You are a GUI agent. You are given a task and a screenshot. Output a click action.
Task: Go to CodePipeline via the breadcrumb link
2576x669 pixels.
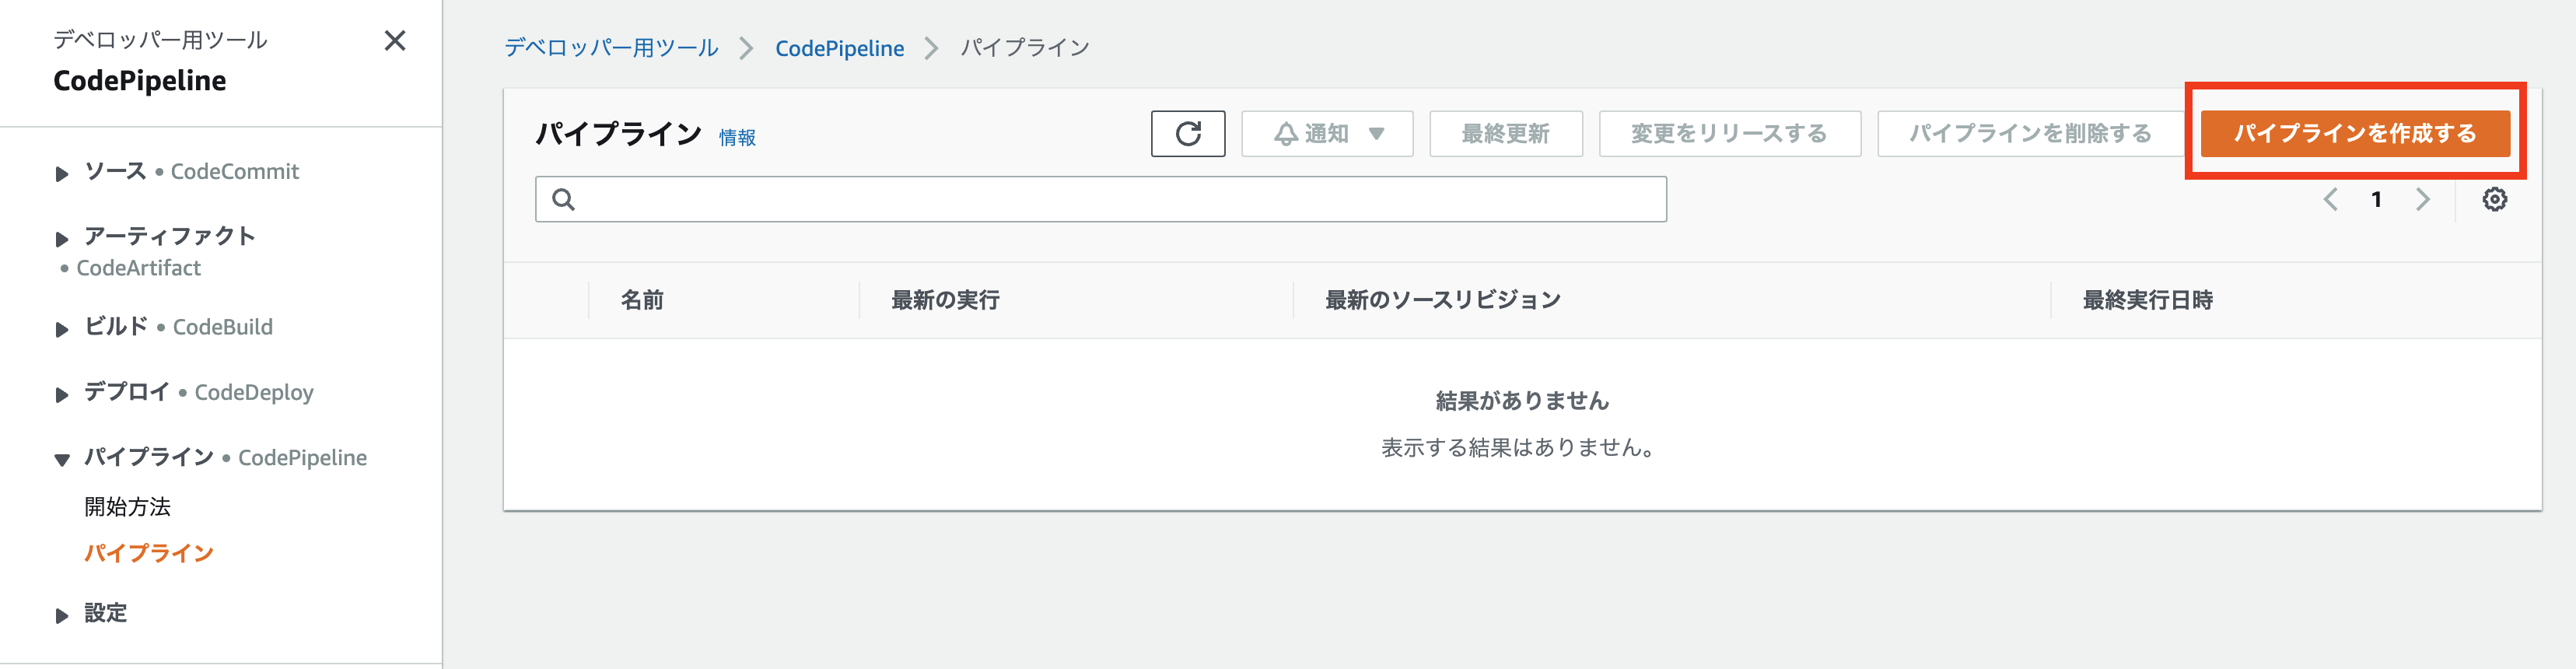click(839, 47)
